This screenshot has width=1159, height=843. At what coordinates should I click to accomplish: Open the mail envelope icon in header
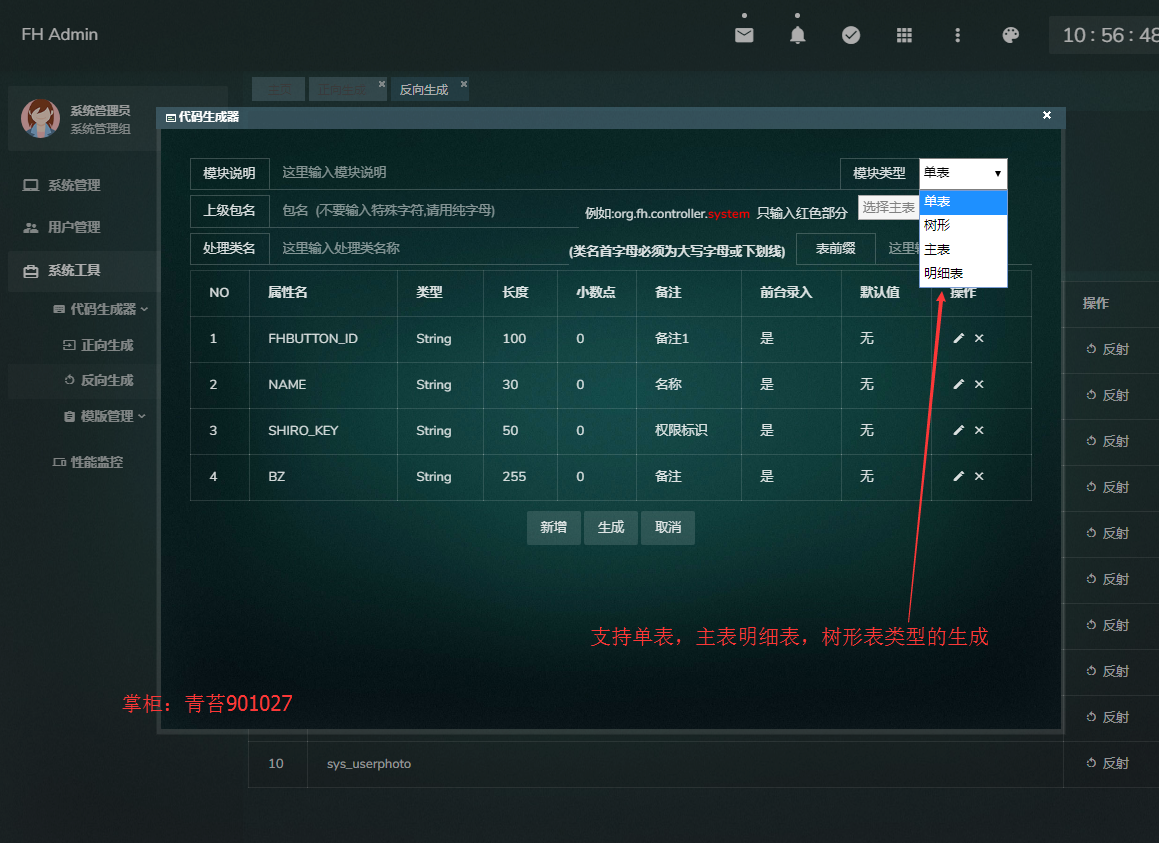744,35
